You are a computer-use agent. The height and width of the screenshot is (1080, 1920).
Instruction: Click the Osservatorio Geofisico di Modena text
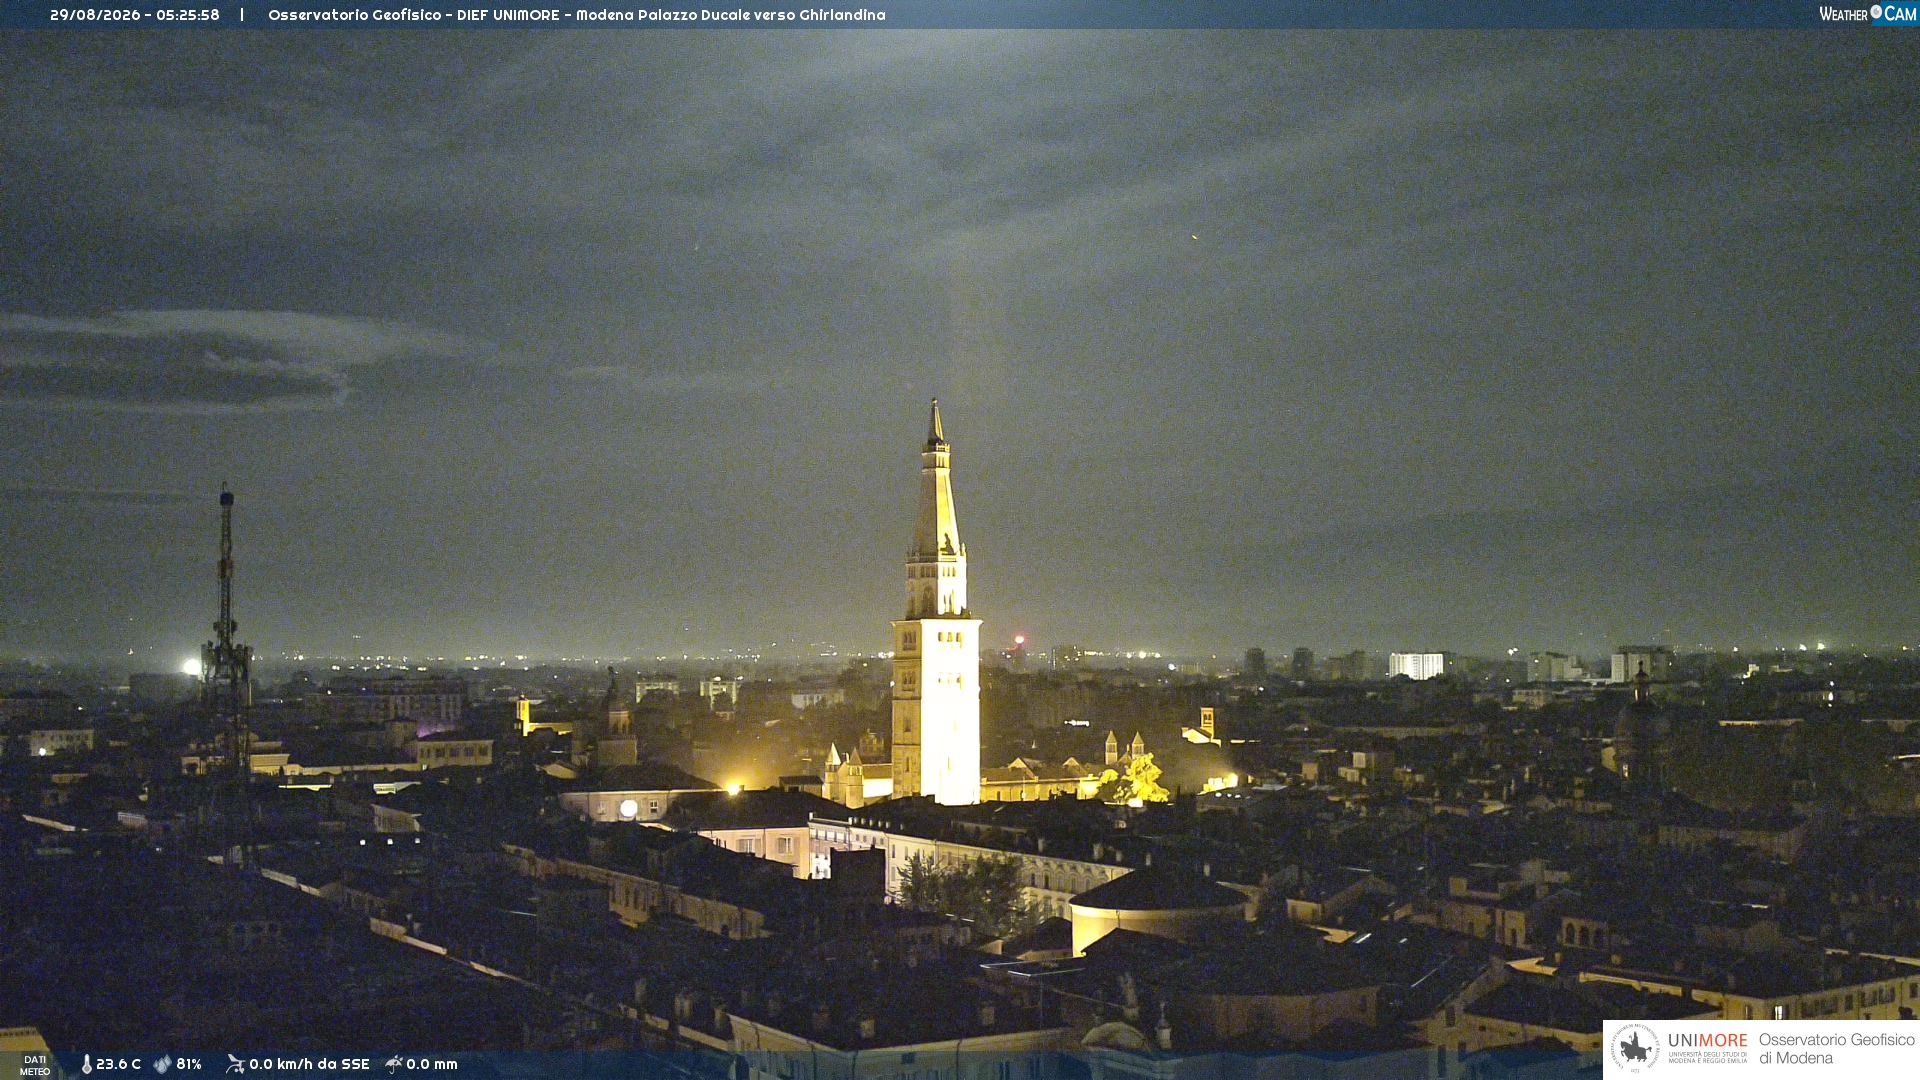pyautogui.click(x=1837, y=1049)
